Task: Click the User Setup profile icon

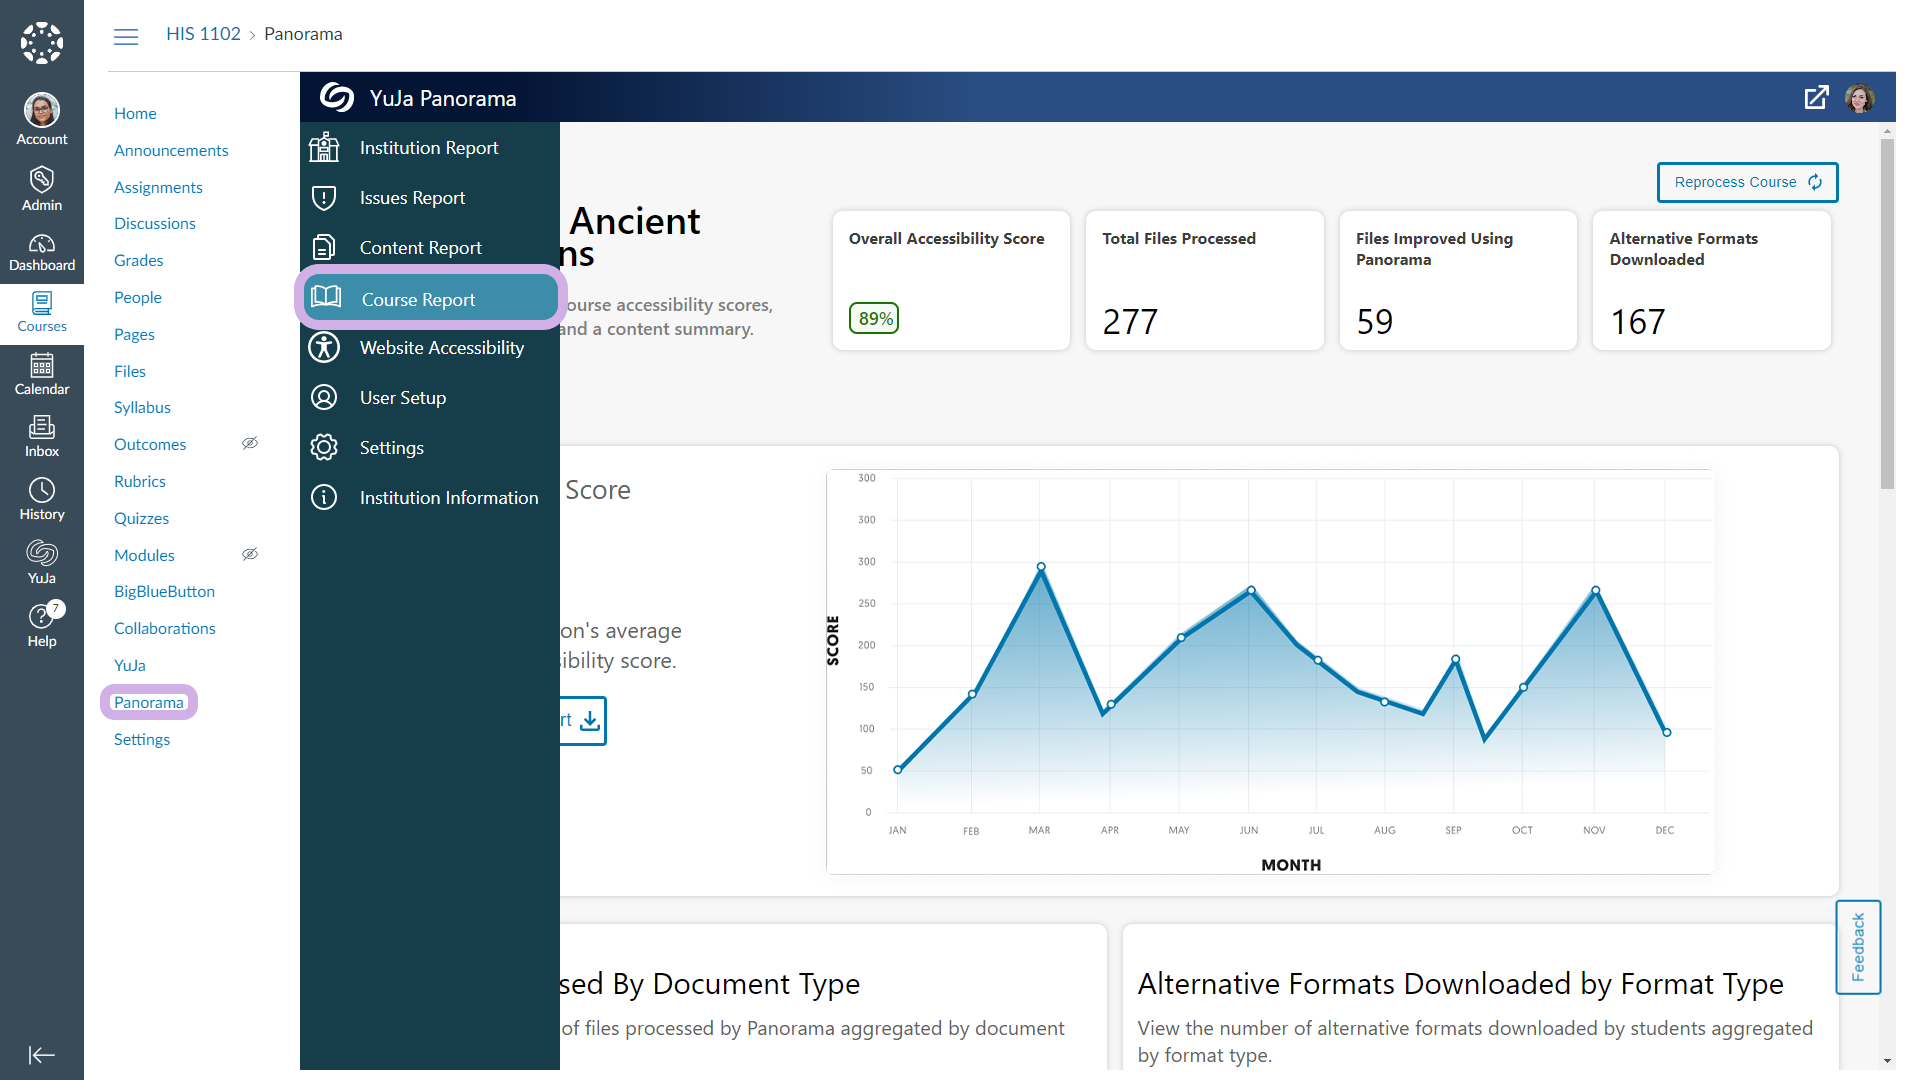Action: pos(324,397)
